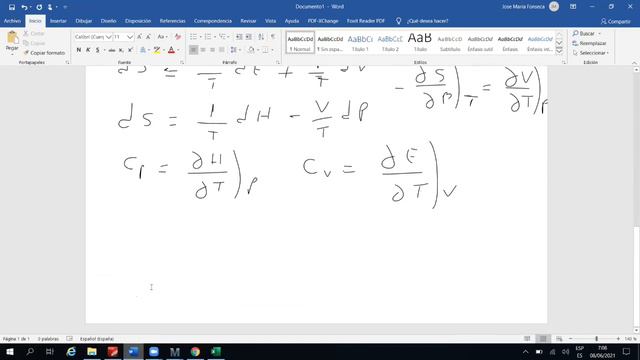The image size is (640, 360).
Task: Click Reemplazar (replace)
Action: pos(589,43)
